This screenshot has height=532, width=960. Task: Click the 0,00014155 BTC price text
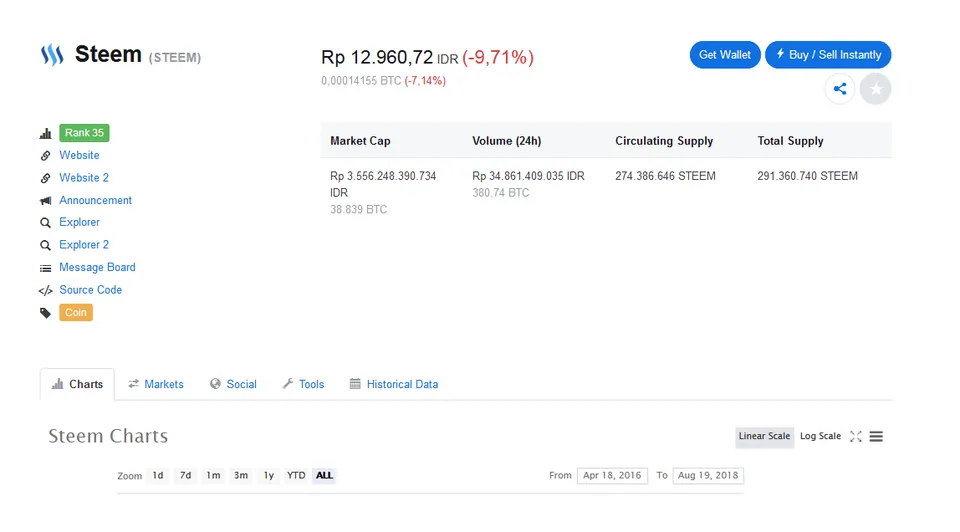(361, 81)
